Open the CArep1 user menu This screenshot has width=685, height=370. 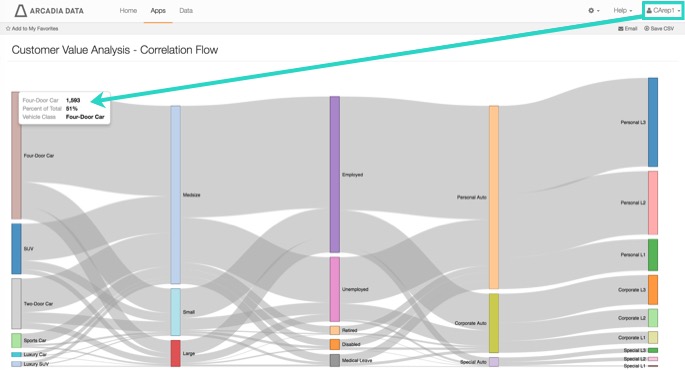[663, 10]
